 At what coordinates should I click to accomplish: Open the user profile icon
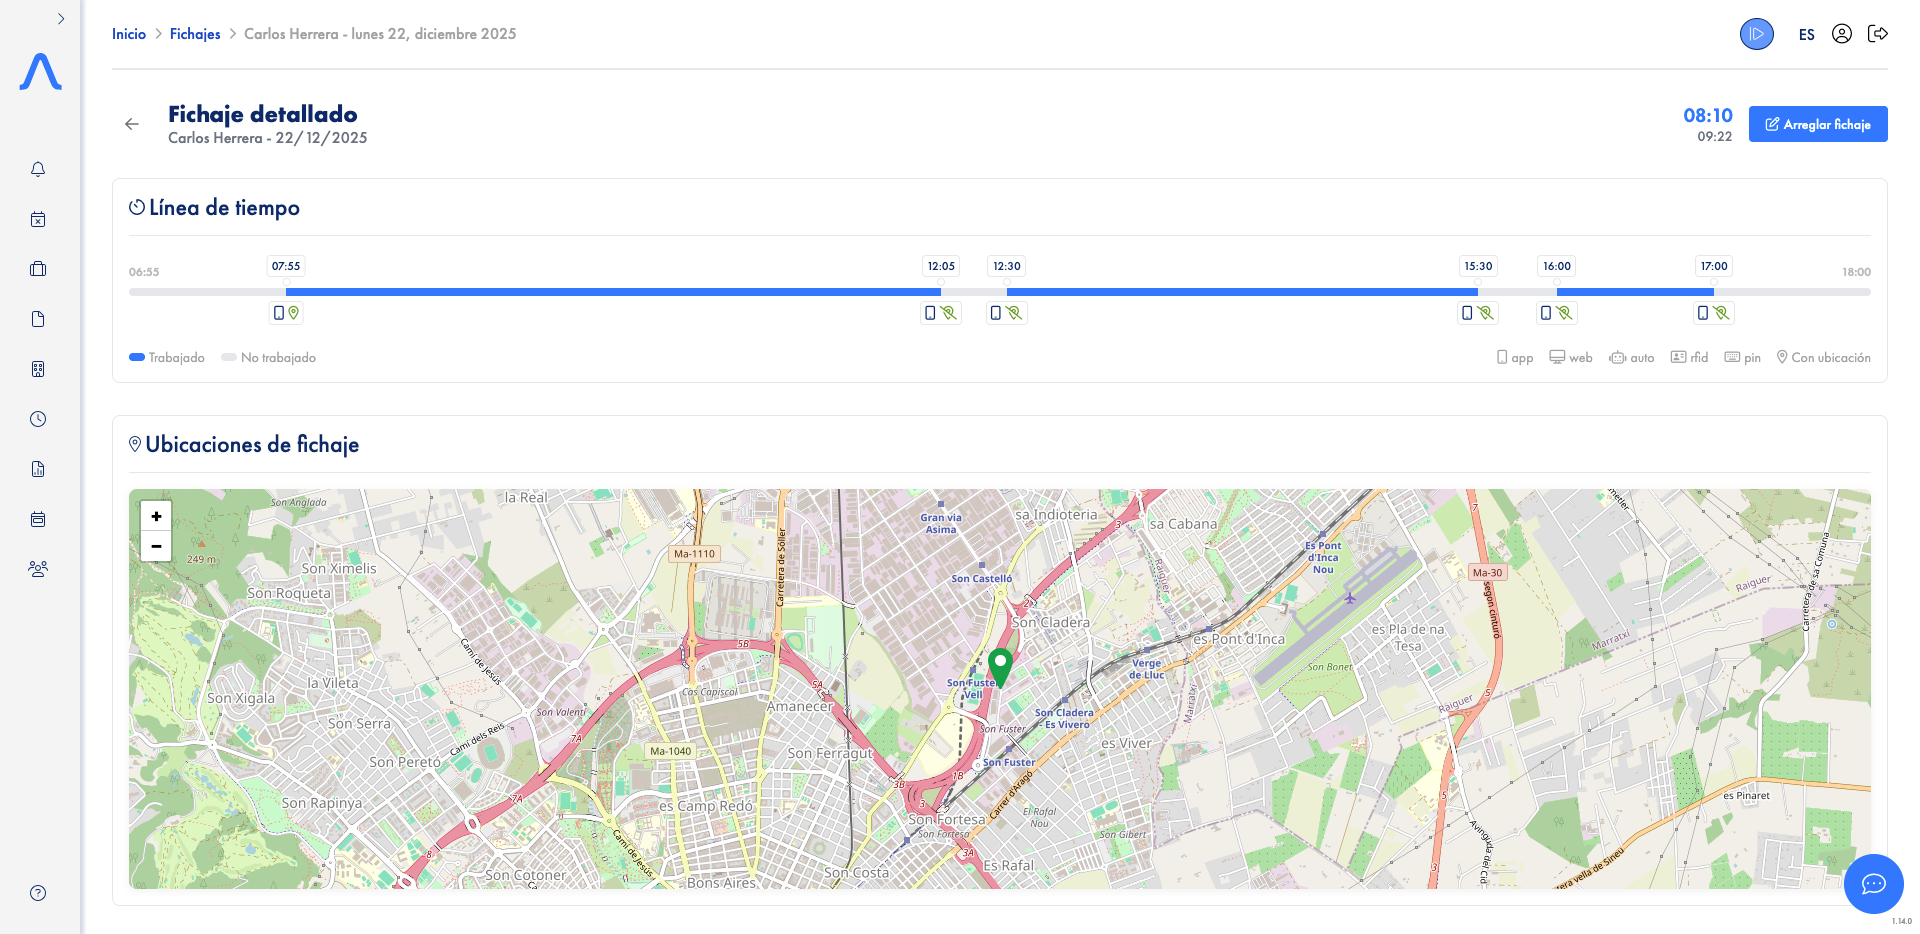(1841, 34)
